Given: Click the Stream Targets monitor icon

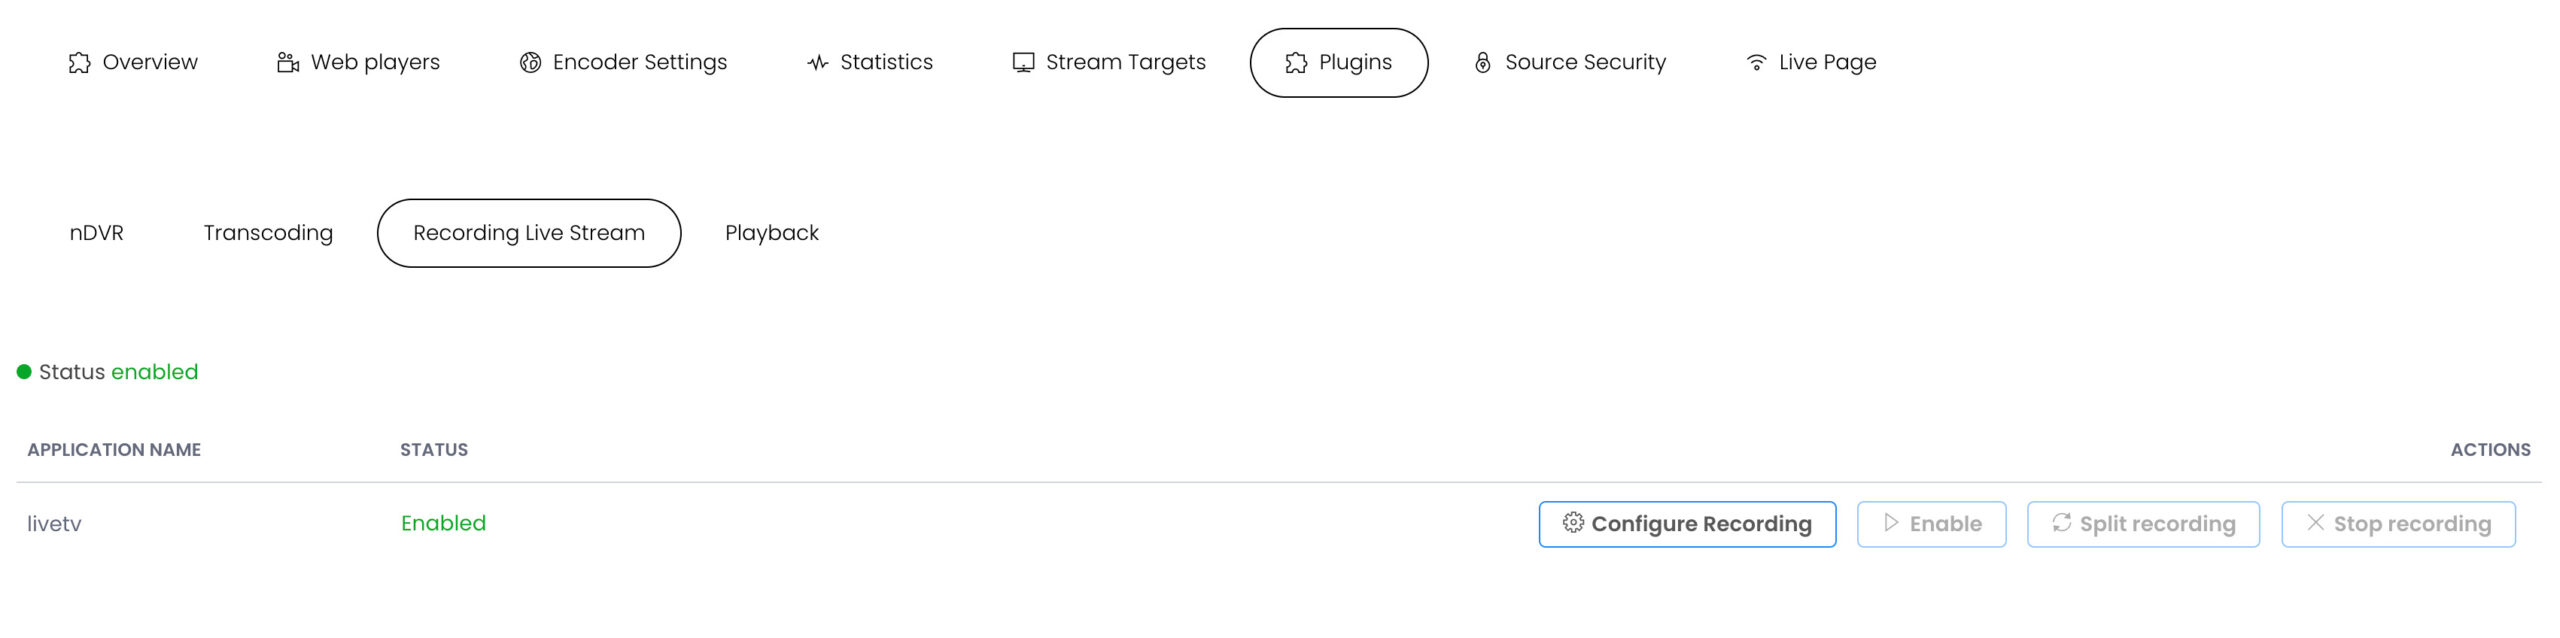Looking at the screenshot, I should pos(1023,63).
